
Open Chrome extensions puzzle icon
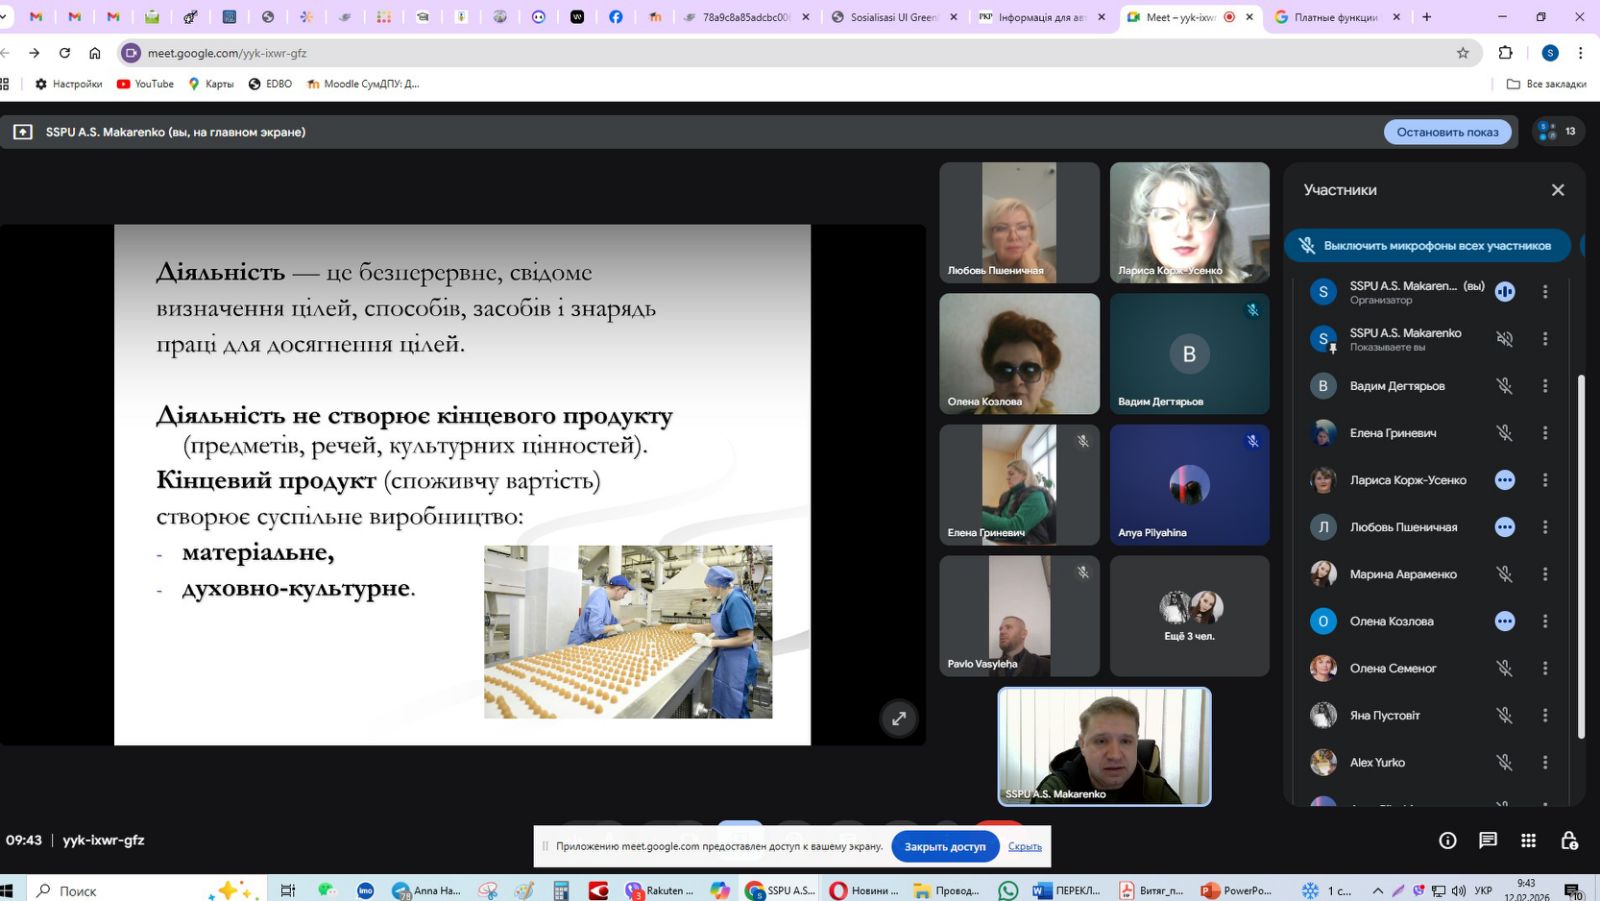[x=1505, y=53]
